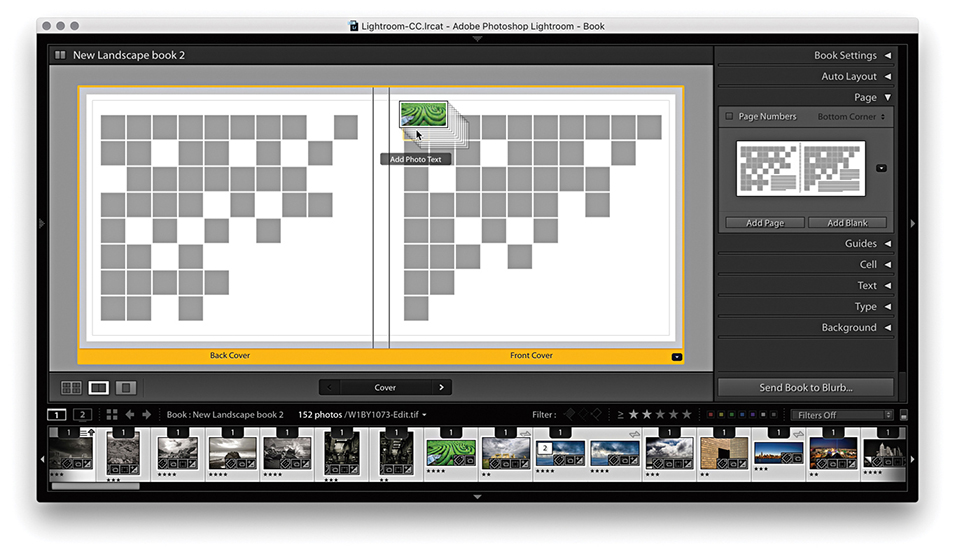
Task: Click the Add Blank button
Action: pos(847,223)
